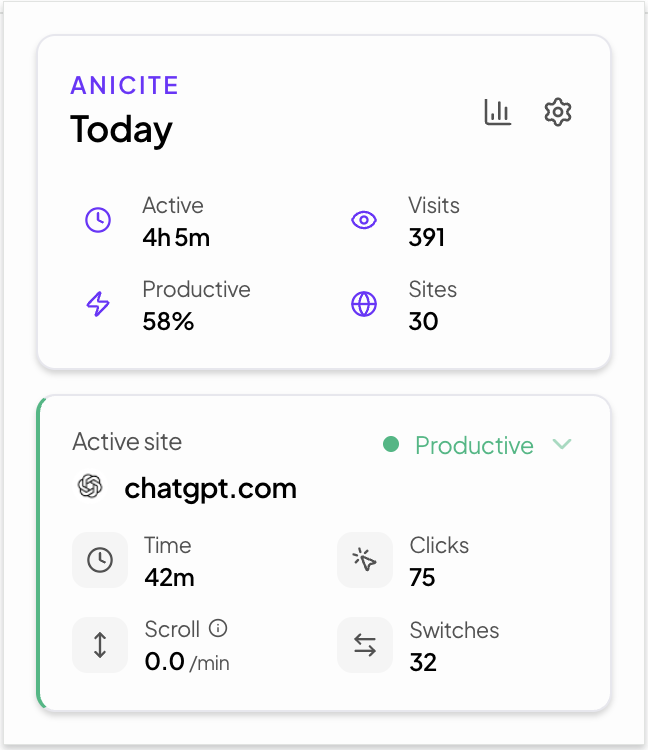This screenshot has width=648, height=750.
Task: Click the Clicks cursor icon
Action: pyautogui.click(x=365, y=560)
